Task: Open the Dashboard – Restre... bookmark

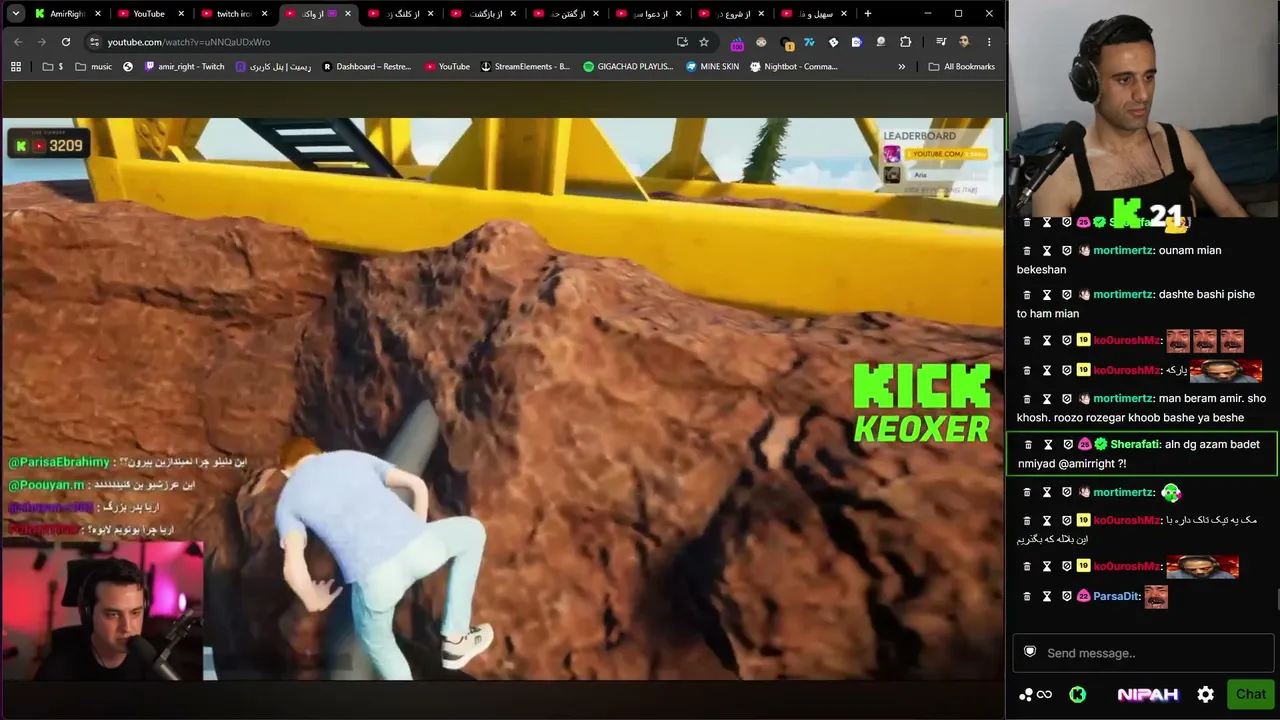Action: pos(368,67)
